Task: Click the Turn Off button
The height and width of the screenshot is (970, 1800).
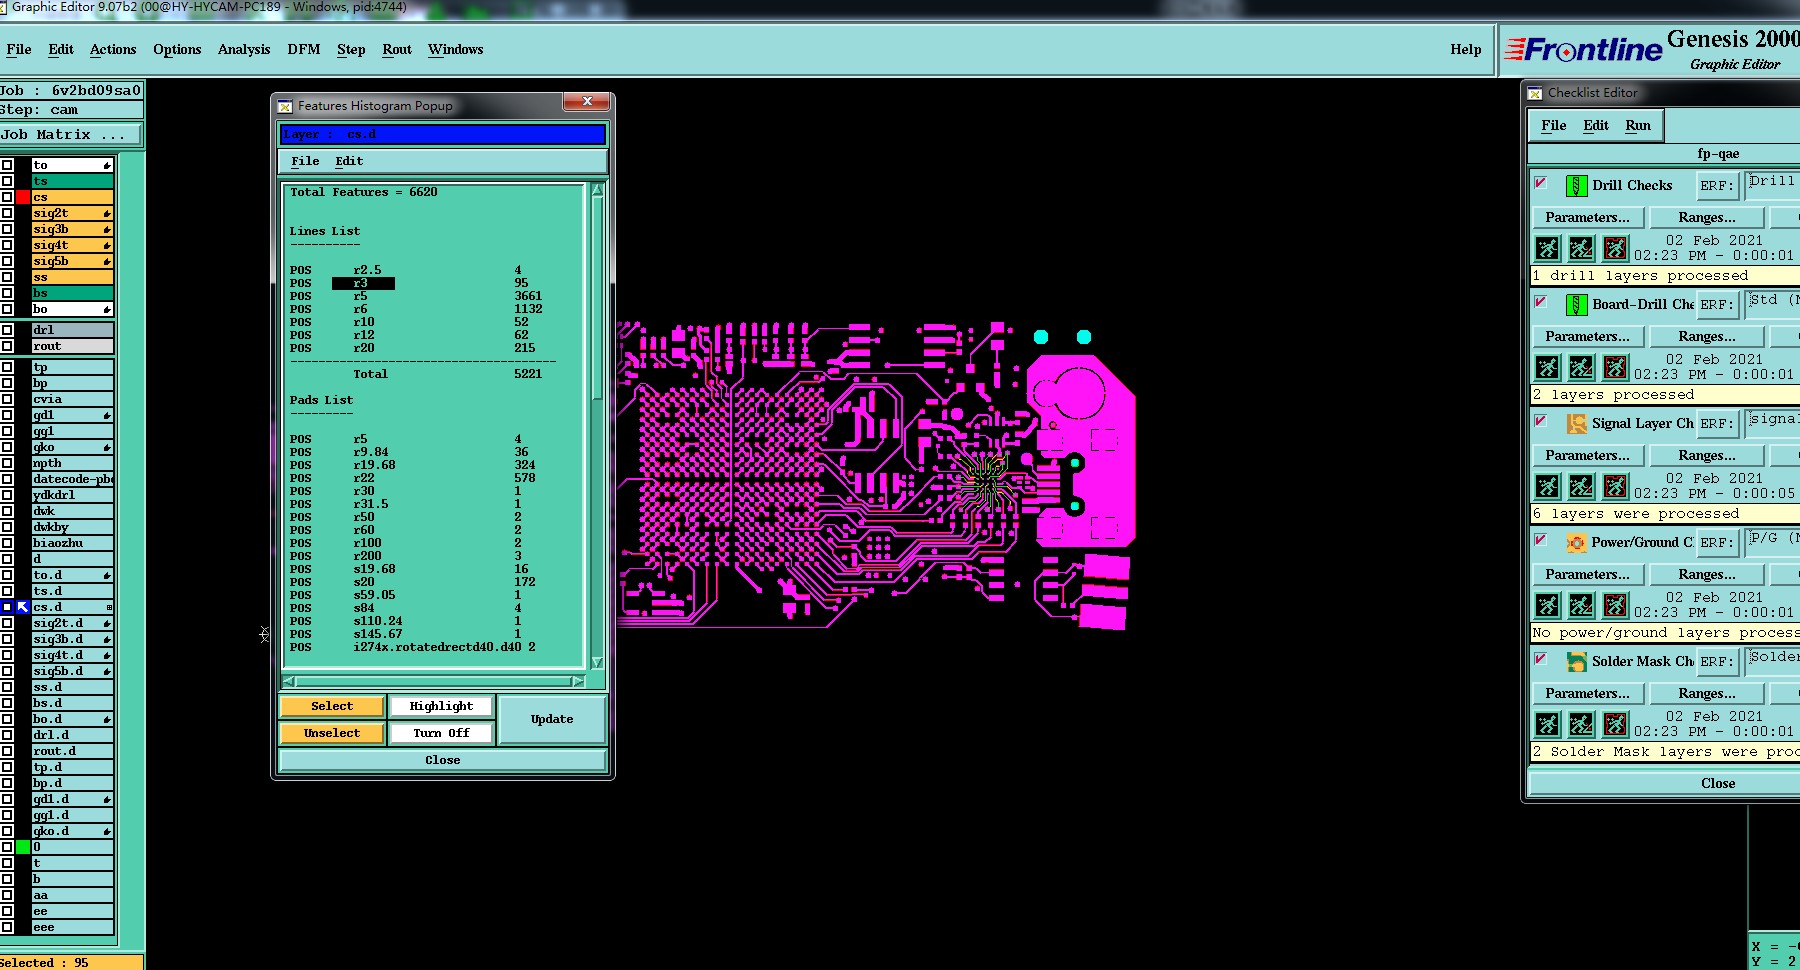Action: pos(441,733)
